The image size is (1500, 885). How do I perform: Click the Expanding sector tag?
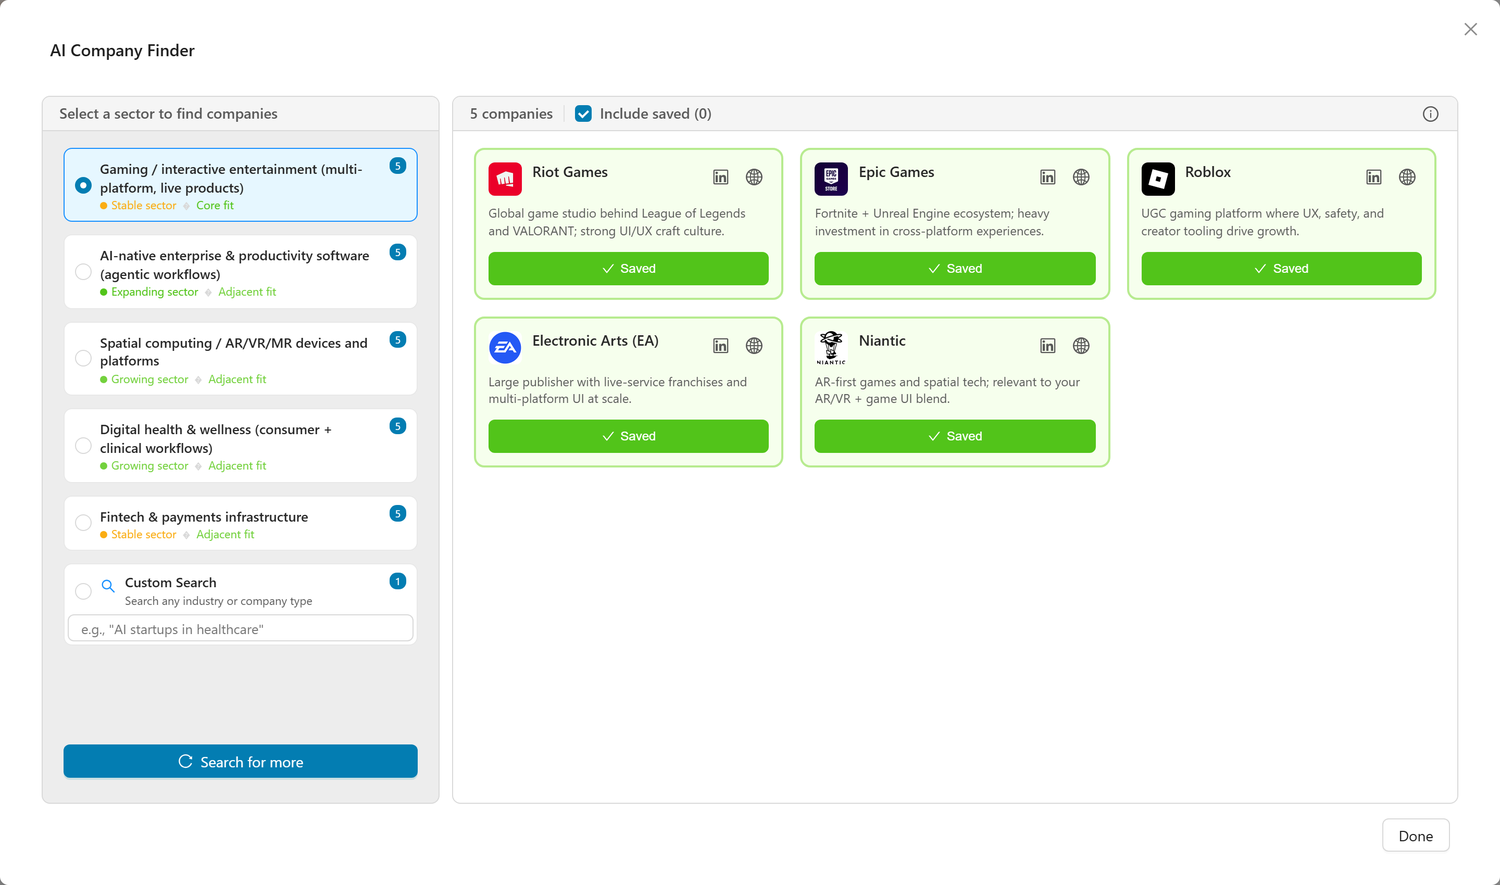155,292
